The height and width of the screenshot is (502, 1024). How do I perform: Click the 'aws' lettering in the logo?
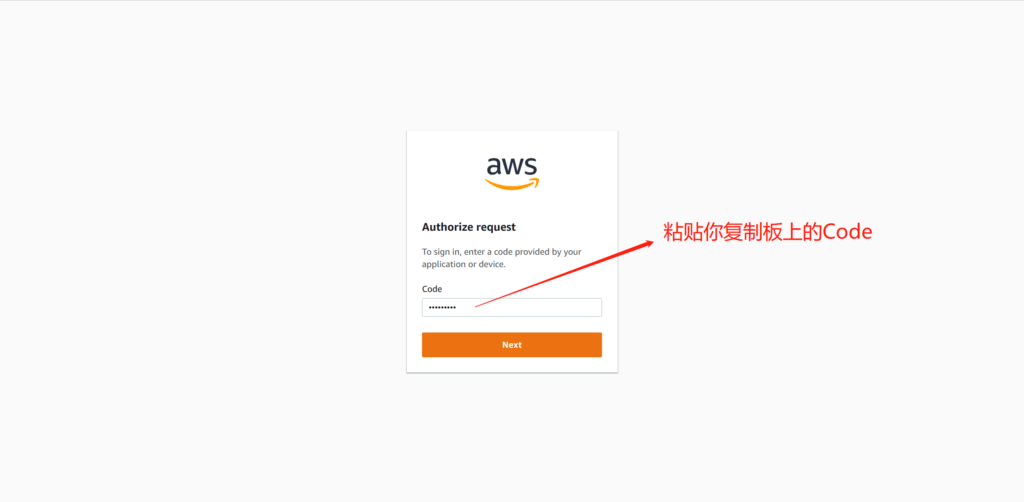[x=512, y=166]
